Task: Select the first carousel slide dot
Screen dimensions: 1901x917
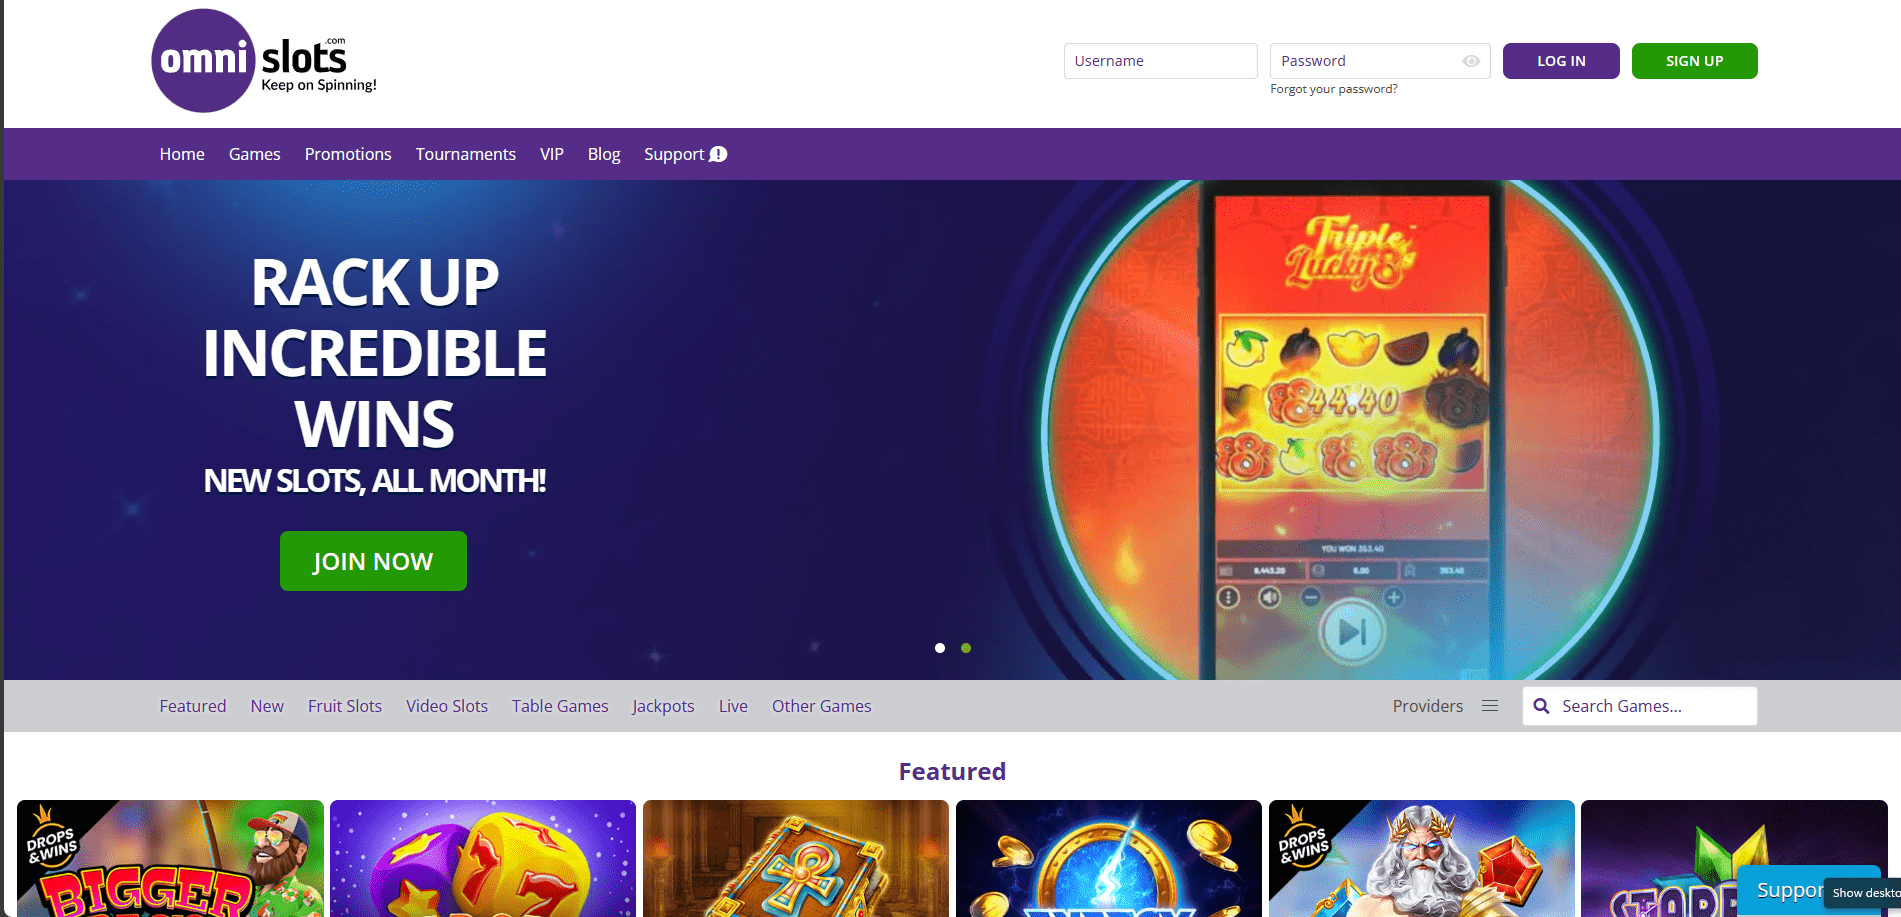Action: 940,648
